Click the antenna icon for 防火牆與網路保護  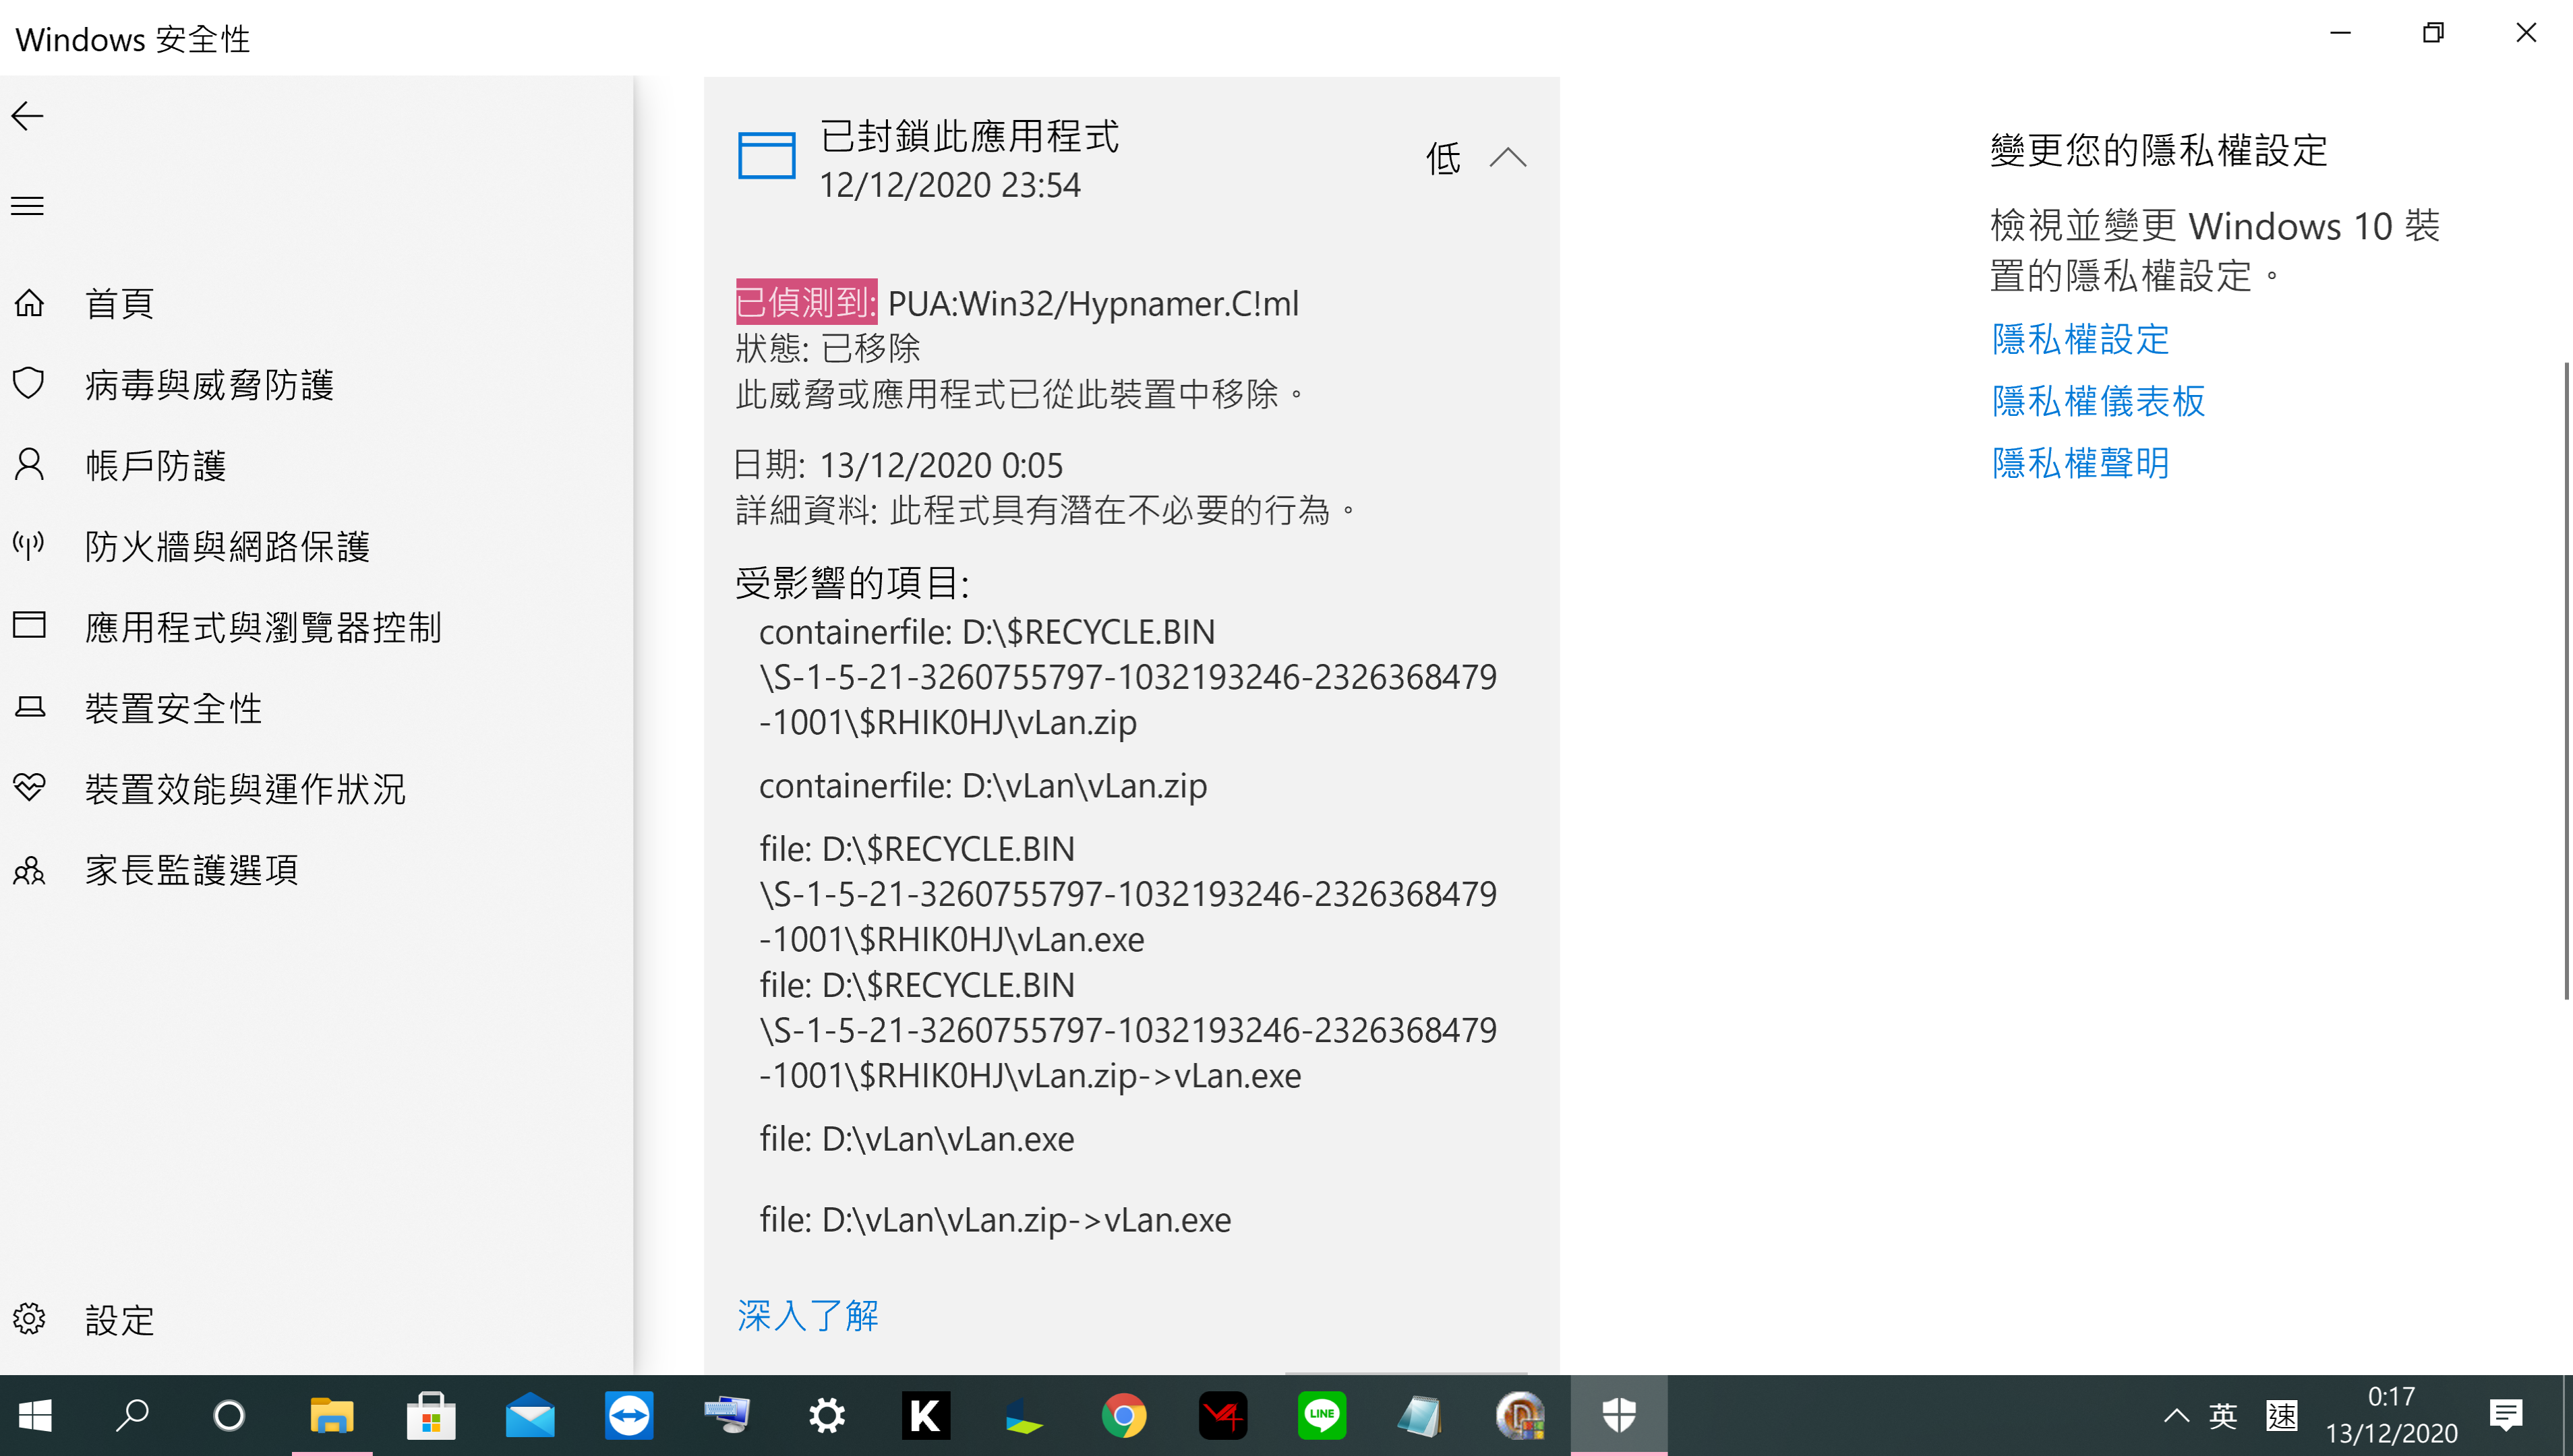pos(29,545)
